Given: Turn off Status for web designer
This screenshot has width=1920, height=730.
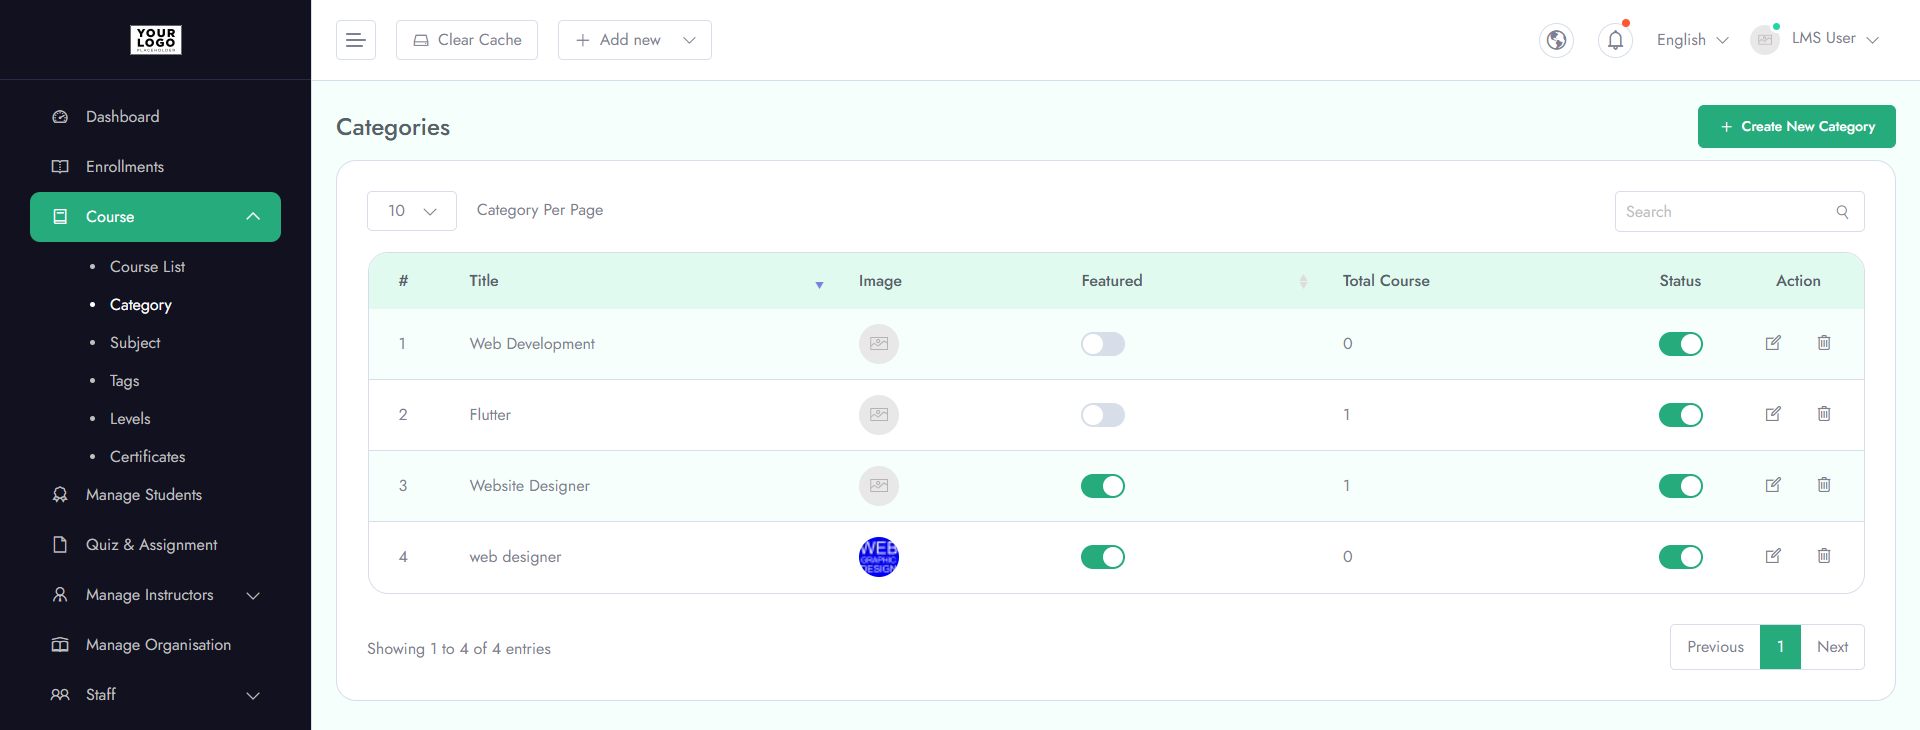Looking at the screenshot, I should tap(1681, 557).
